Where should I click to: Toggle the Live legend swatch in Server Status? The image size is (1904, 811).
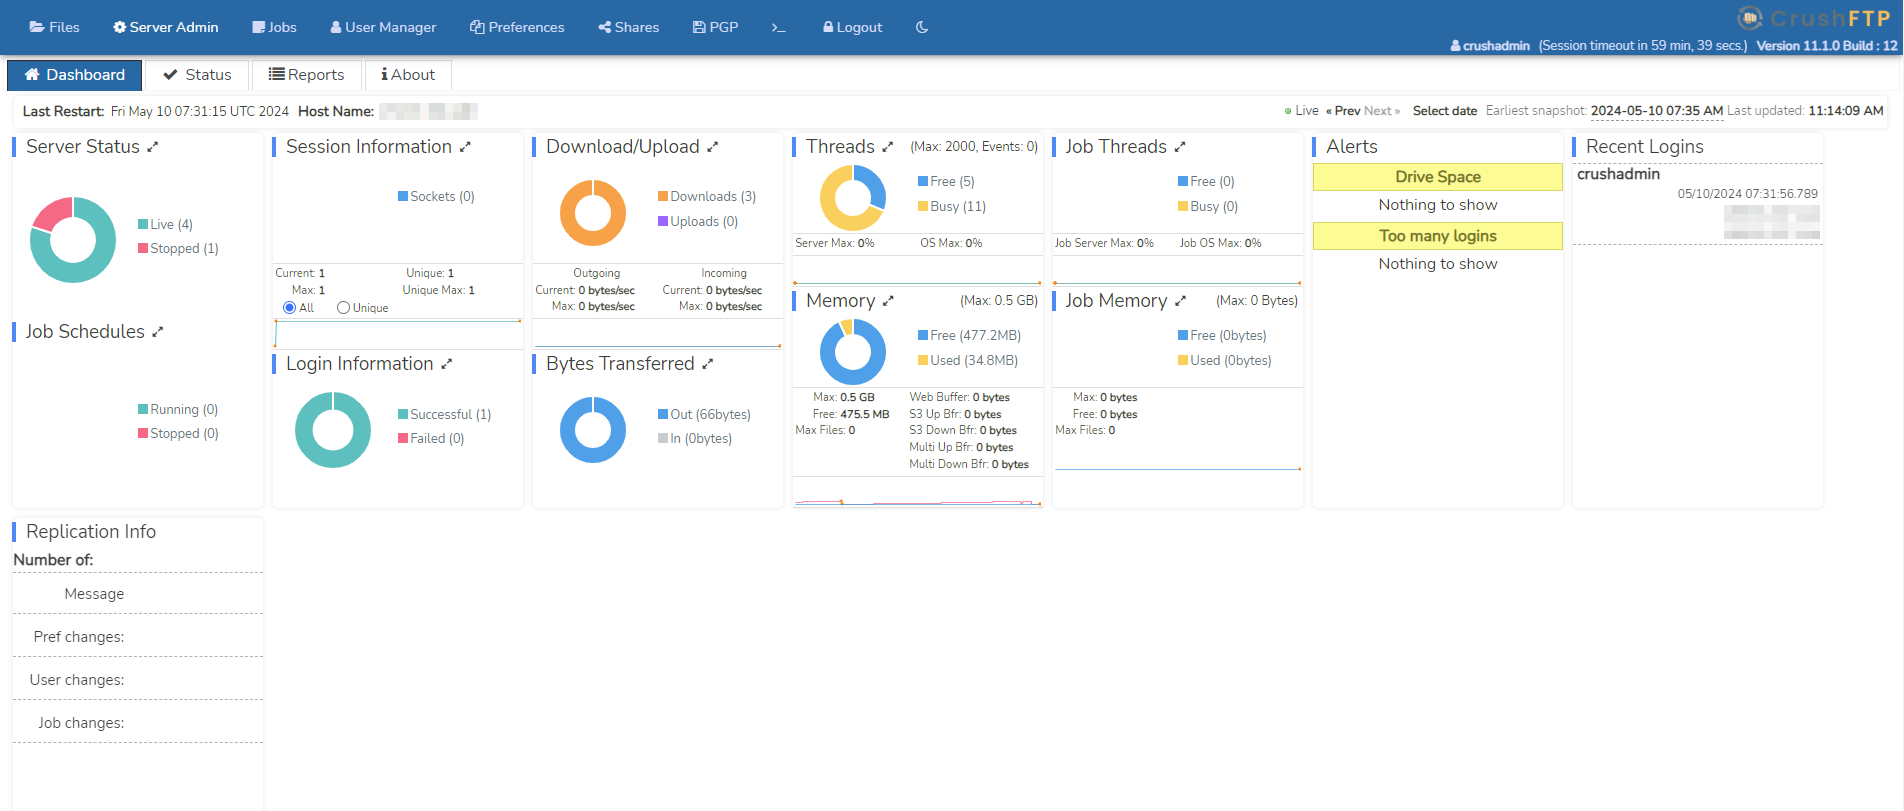coord(143,224)
